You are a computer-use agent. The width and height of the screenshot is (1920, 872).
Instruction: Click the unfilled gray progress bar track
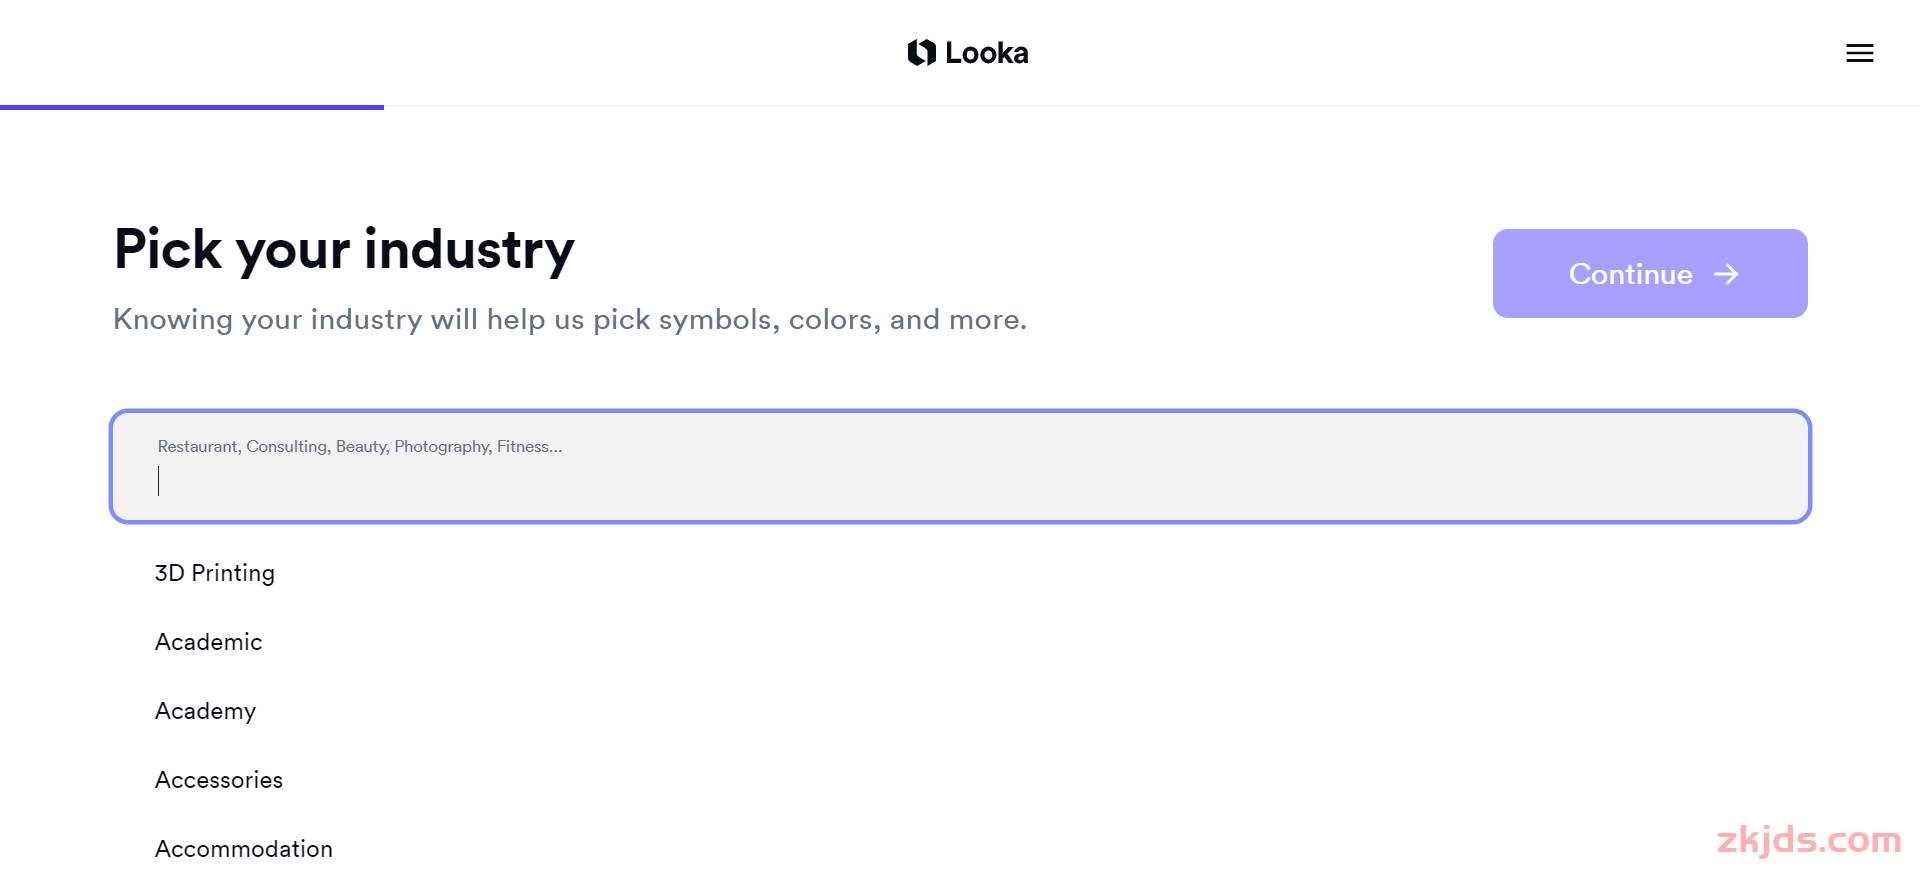(x=1152, y=106)
